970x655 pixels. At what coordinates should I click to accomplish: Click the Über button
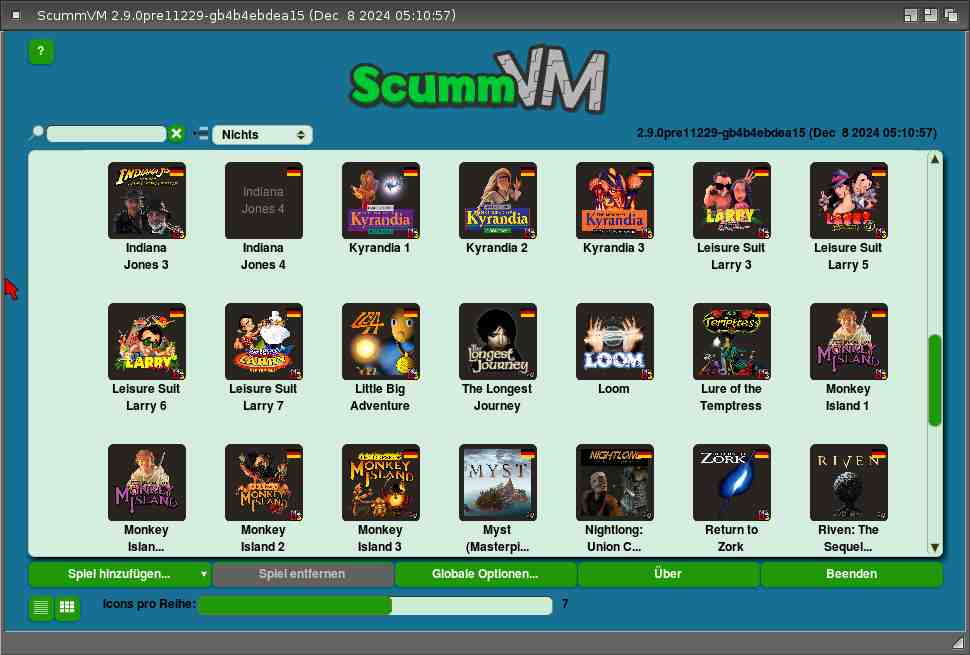pos(668,574)
